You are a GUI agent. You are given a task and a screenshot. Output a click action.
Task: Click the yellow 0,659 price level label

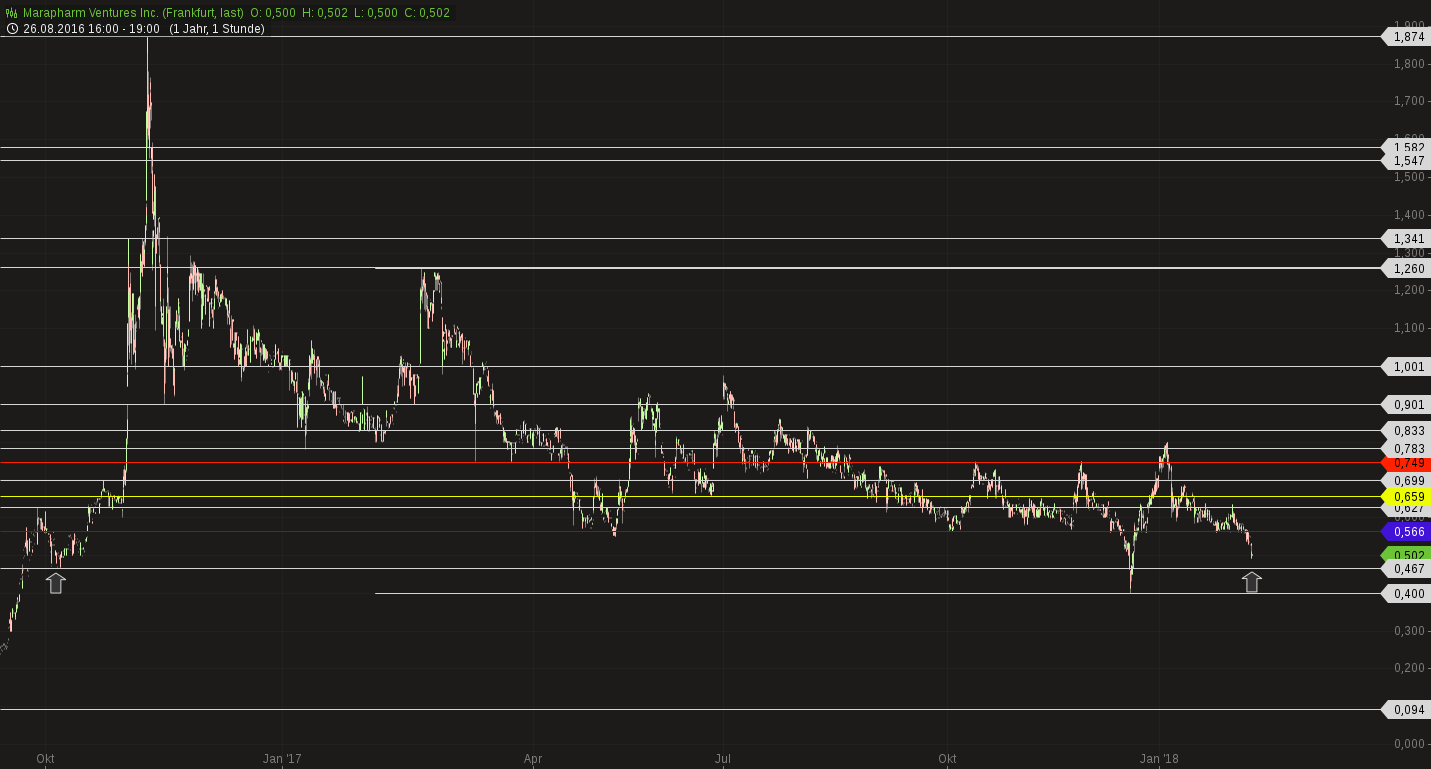1407,497
